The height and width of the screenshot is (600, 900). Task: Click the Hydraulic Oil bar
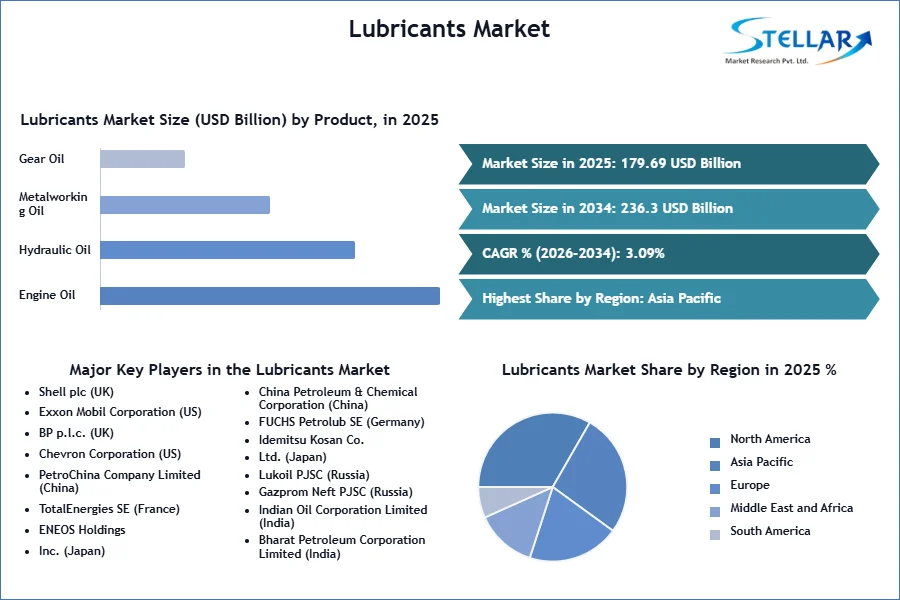[x=227, y=250]
